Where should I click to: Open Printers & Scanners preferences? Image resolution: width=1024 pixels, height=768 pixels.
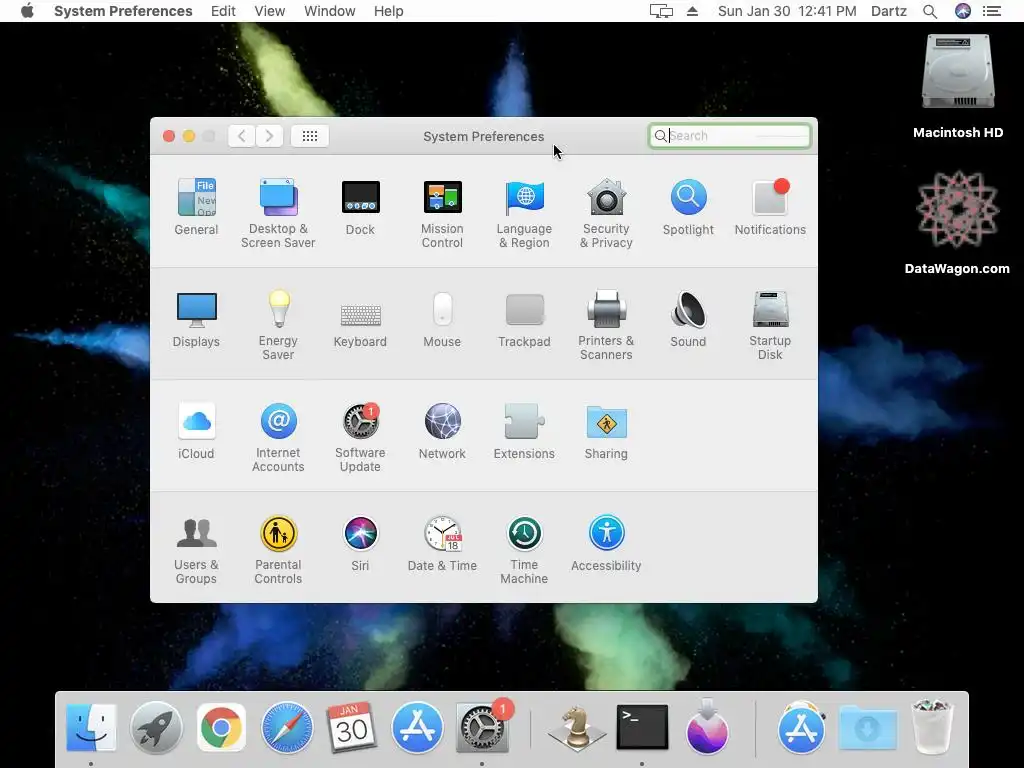pos(606,325)
